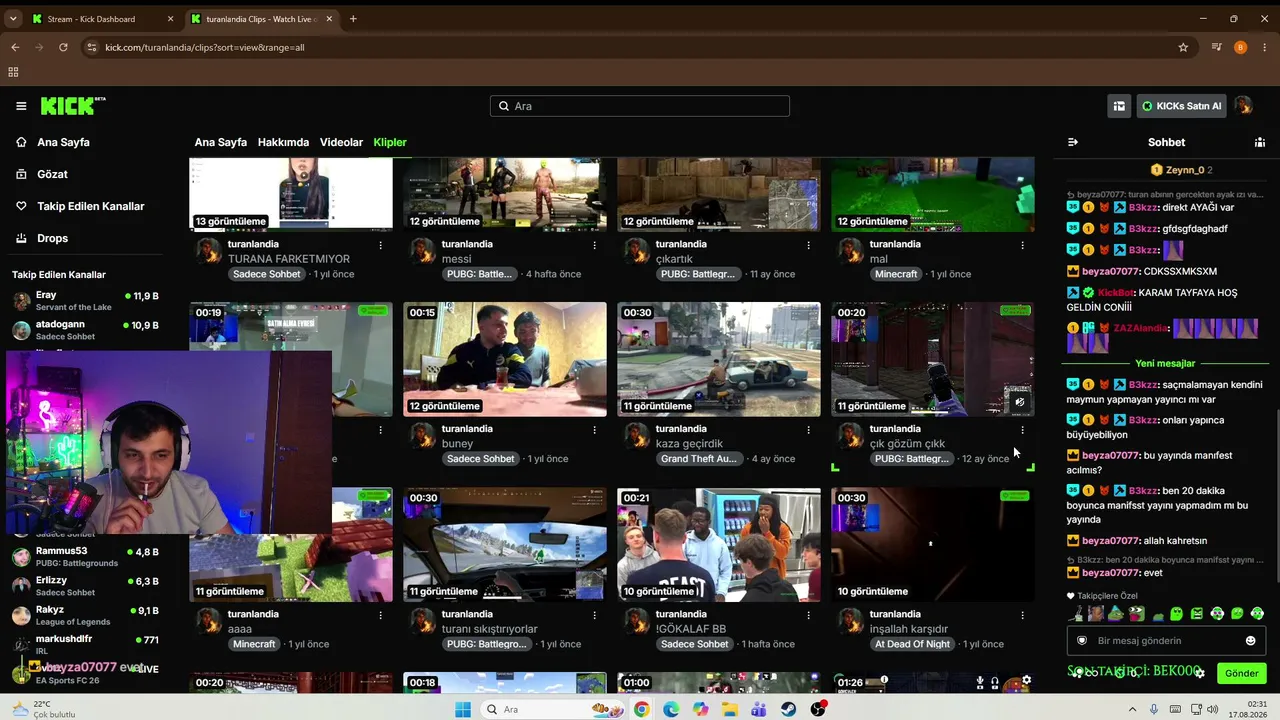The image size is (1280, 720).
Task: Open Grand Theft Auto category tag
Action: click(x=698, y=459)
